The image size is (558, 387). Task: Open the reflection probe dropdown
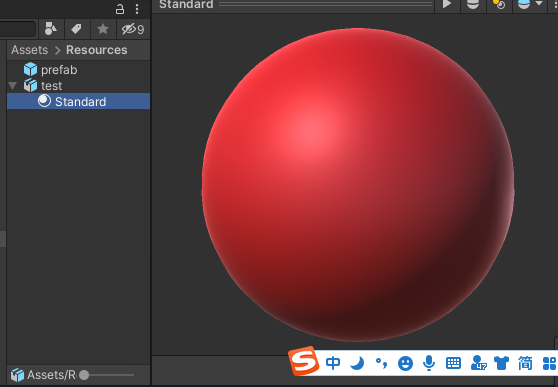(530, 4)
